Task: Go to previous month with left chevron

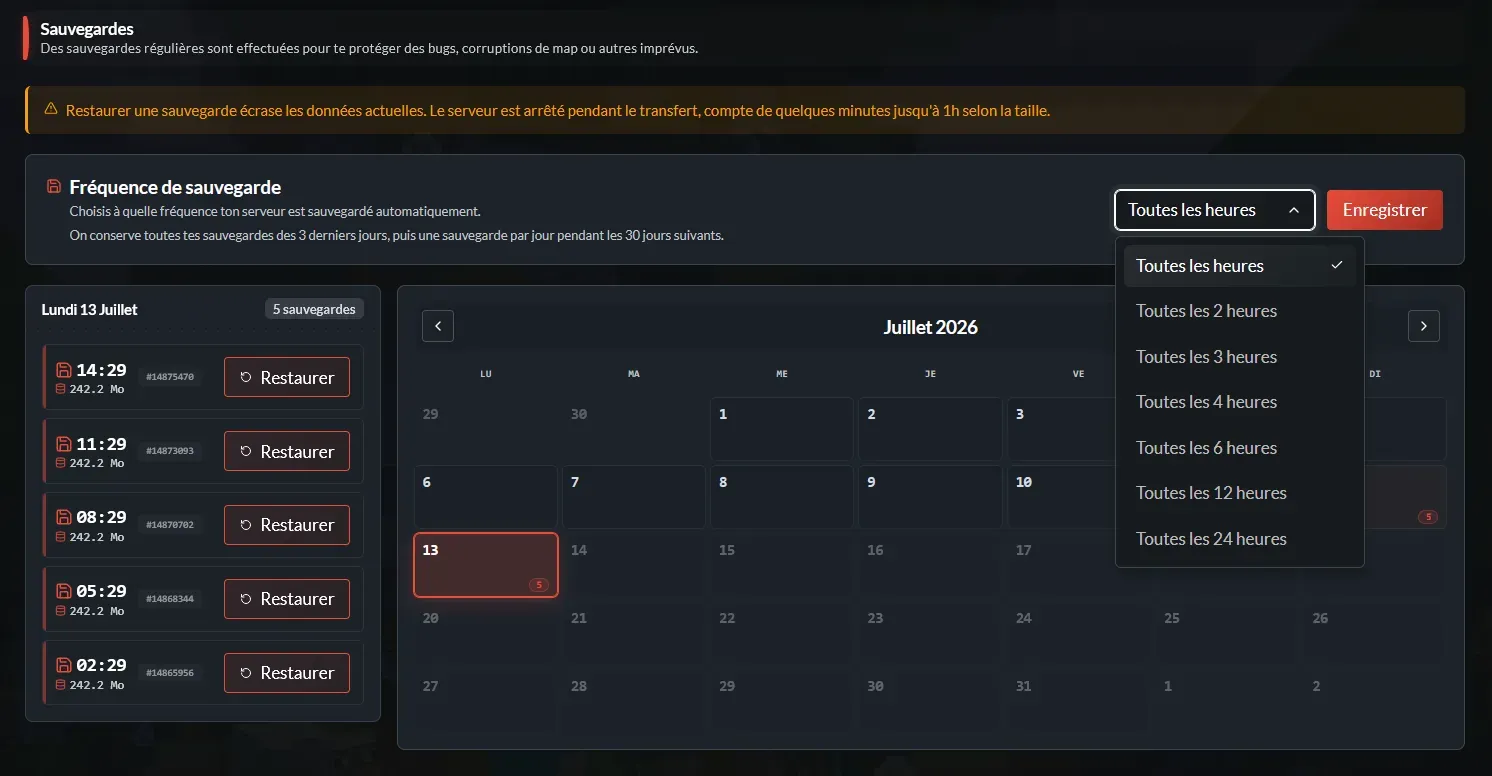Action: click(x=438, y=326)
